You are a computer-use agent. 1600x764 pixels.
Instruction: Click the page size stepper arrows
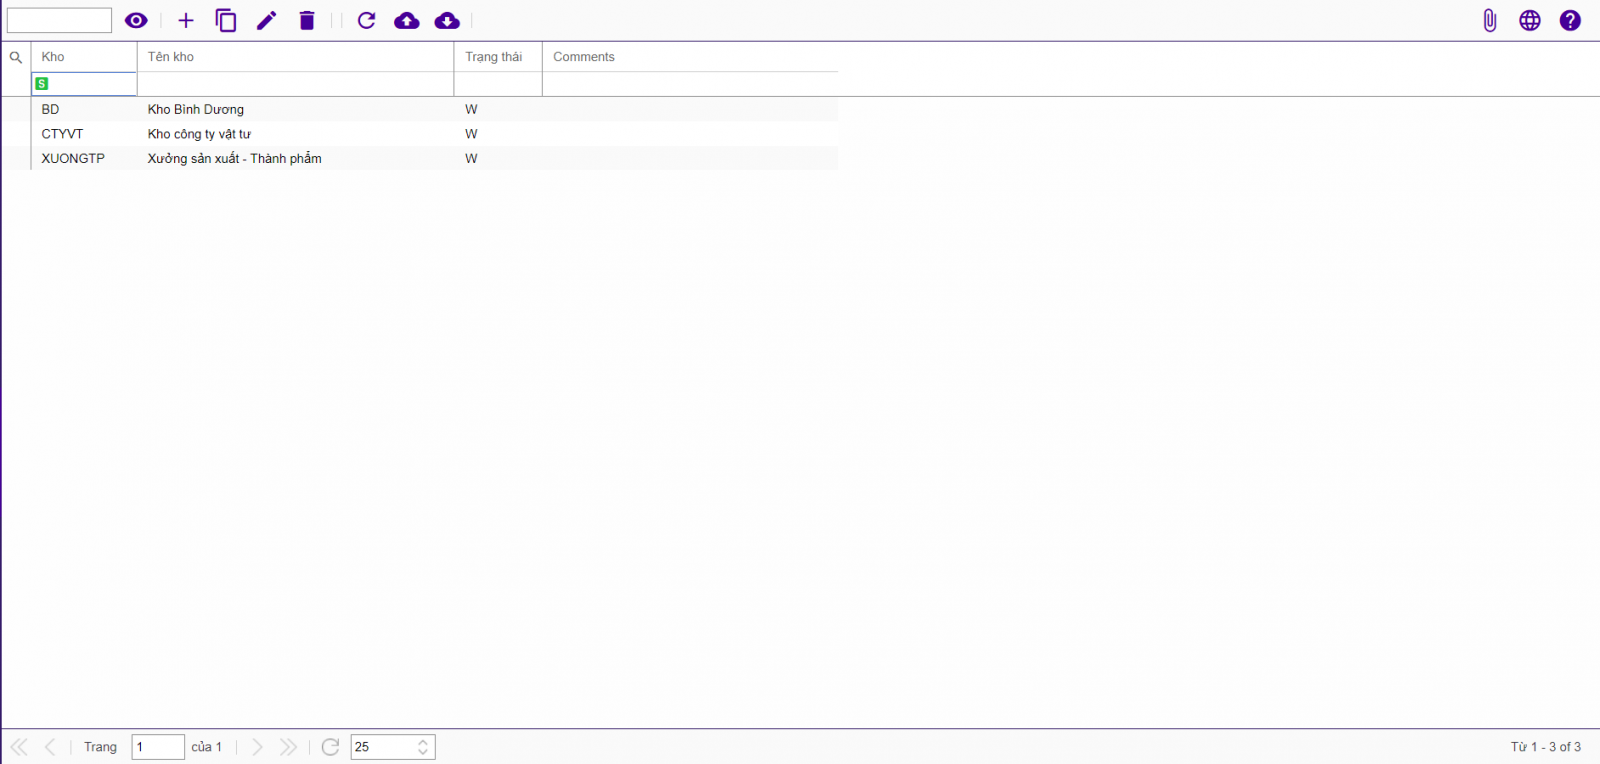coord(423,747)
